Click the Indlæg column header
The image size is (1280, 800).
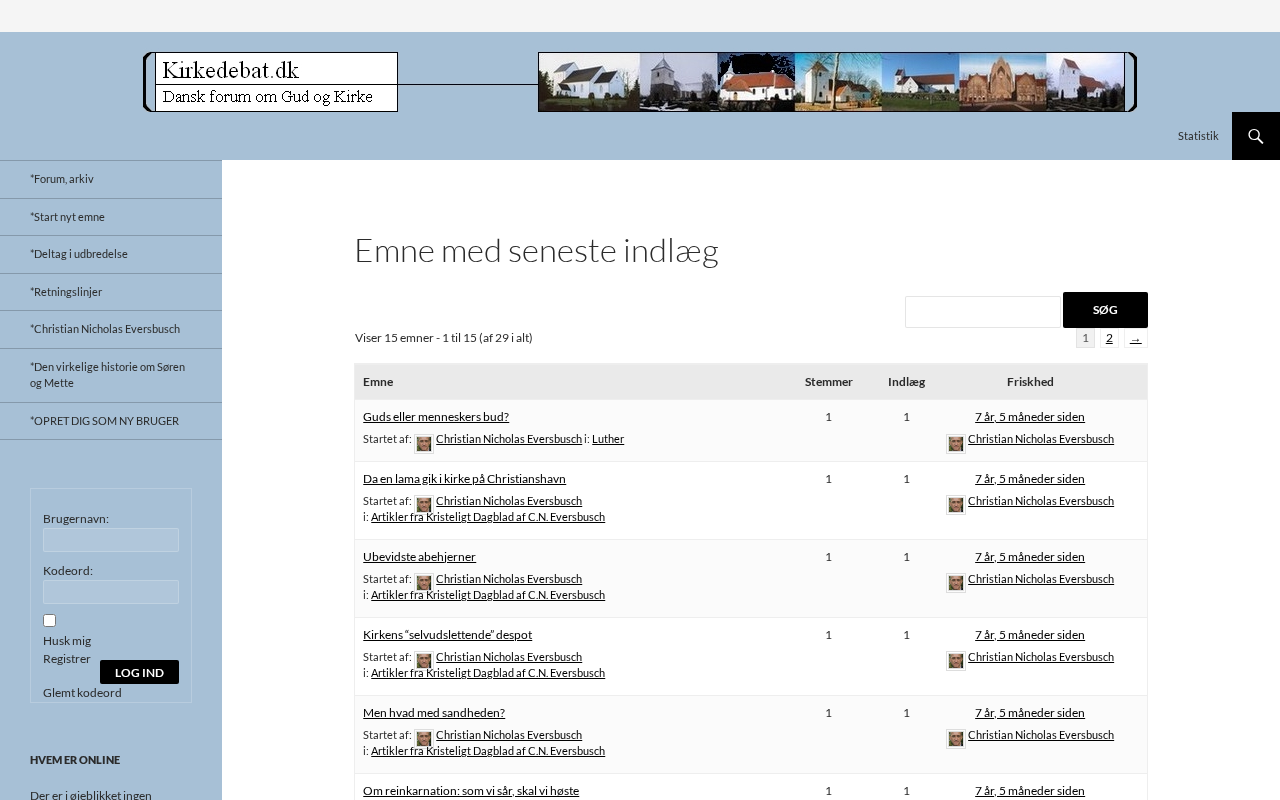click(907, 382)
